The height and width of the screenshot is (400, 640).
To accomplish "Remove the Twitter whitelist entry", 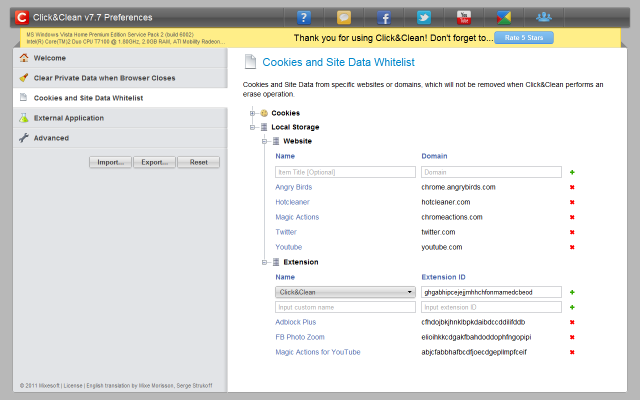I will tap(572, 232).
